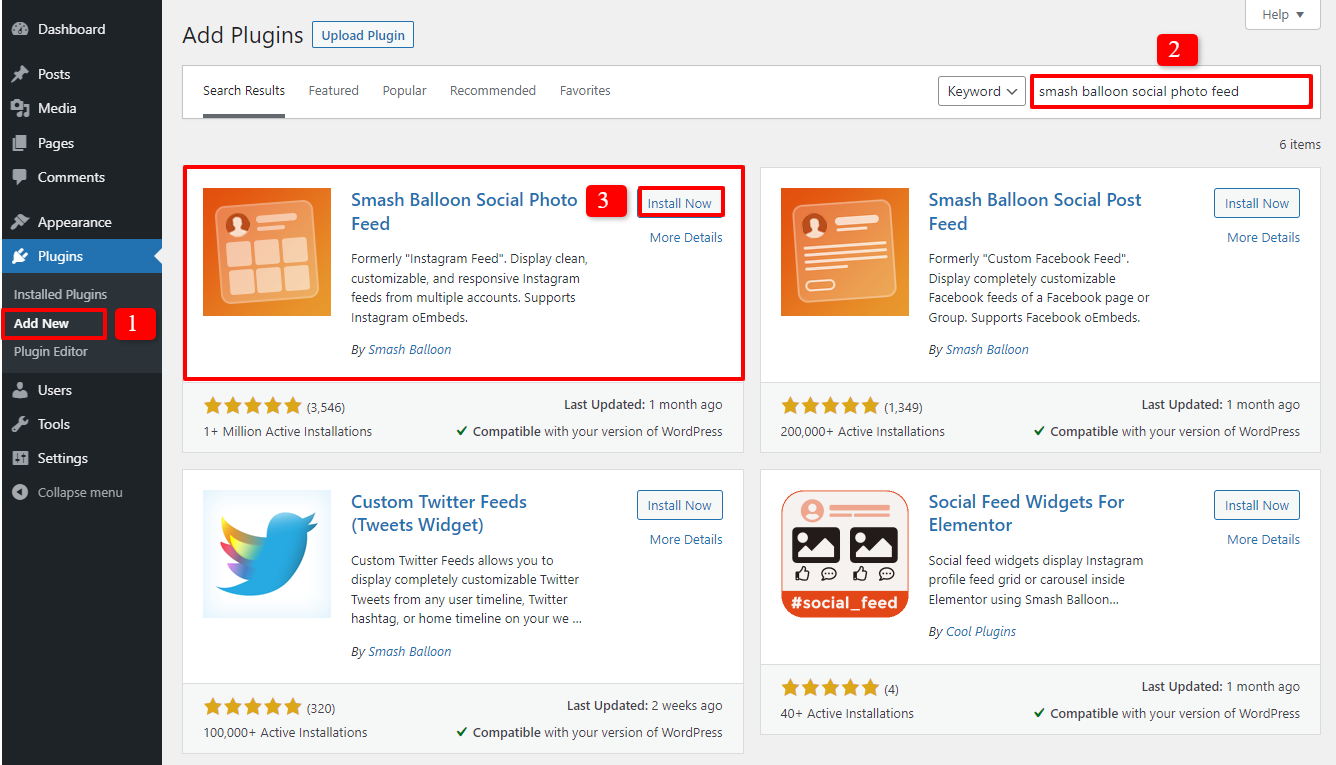The width and height of the screenshot is (1336, 765).
Task: Switch to the Popular tab
Action: point(404,91)
